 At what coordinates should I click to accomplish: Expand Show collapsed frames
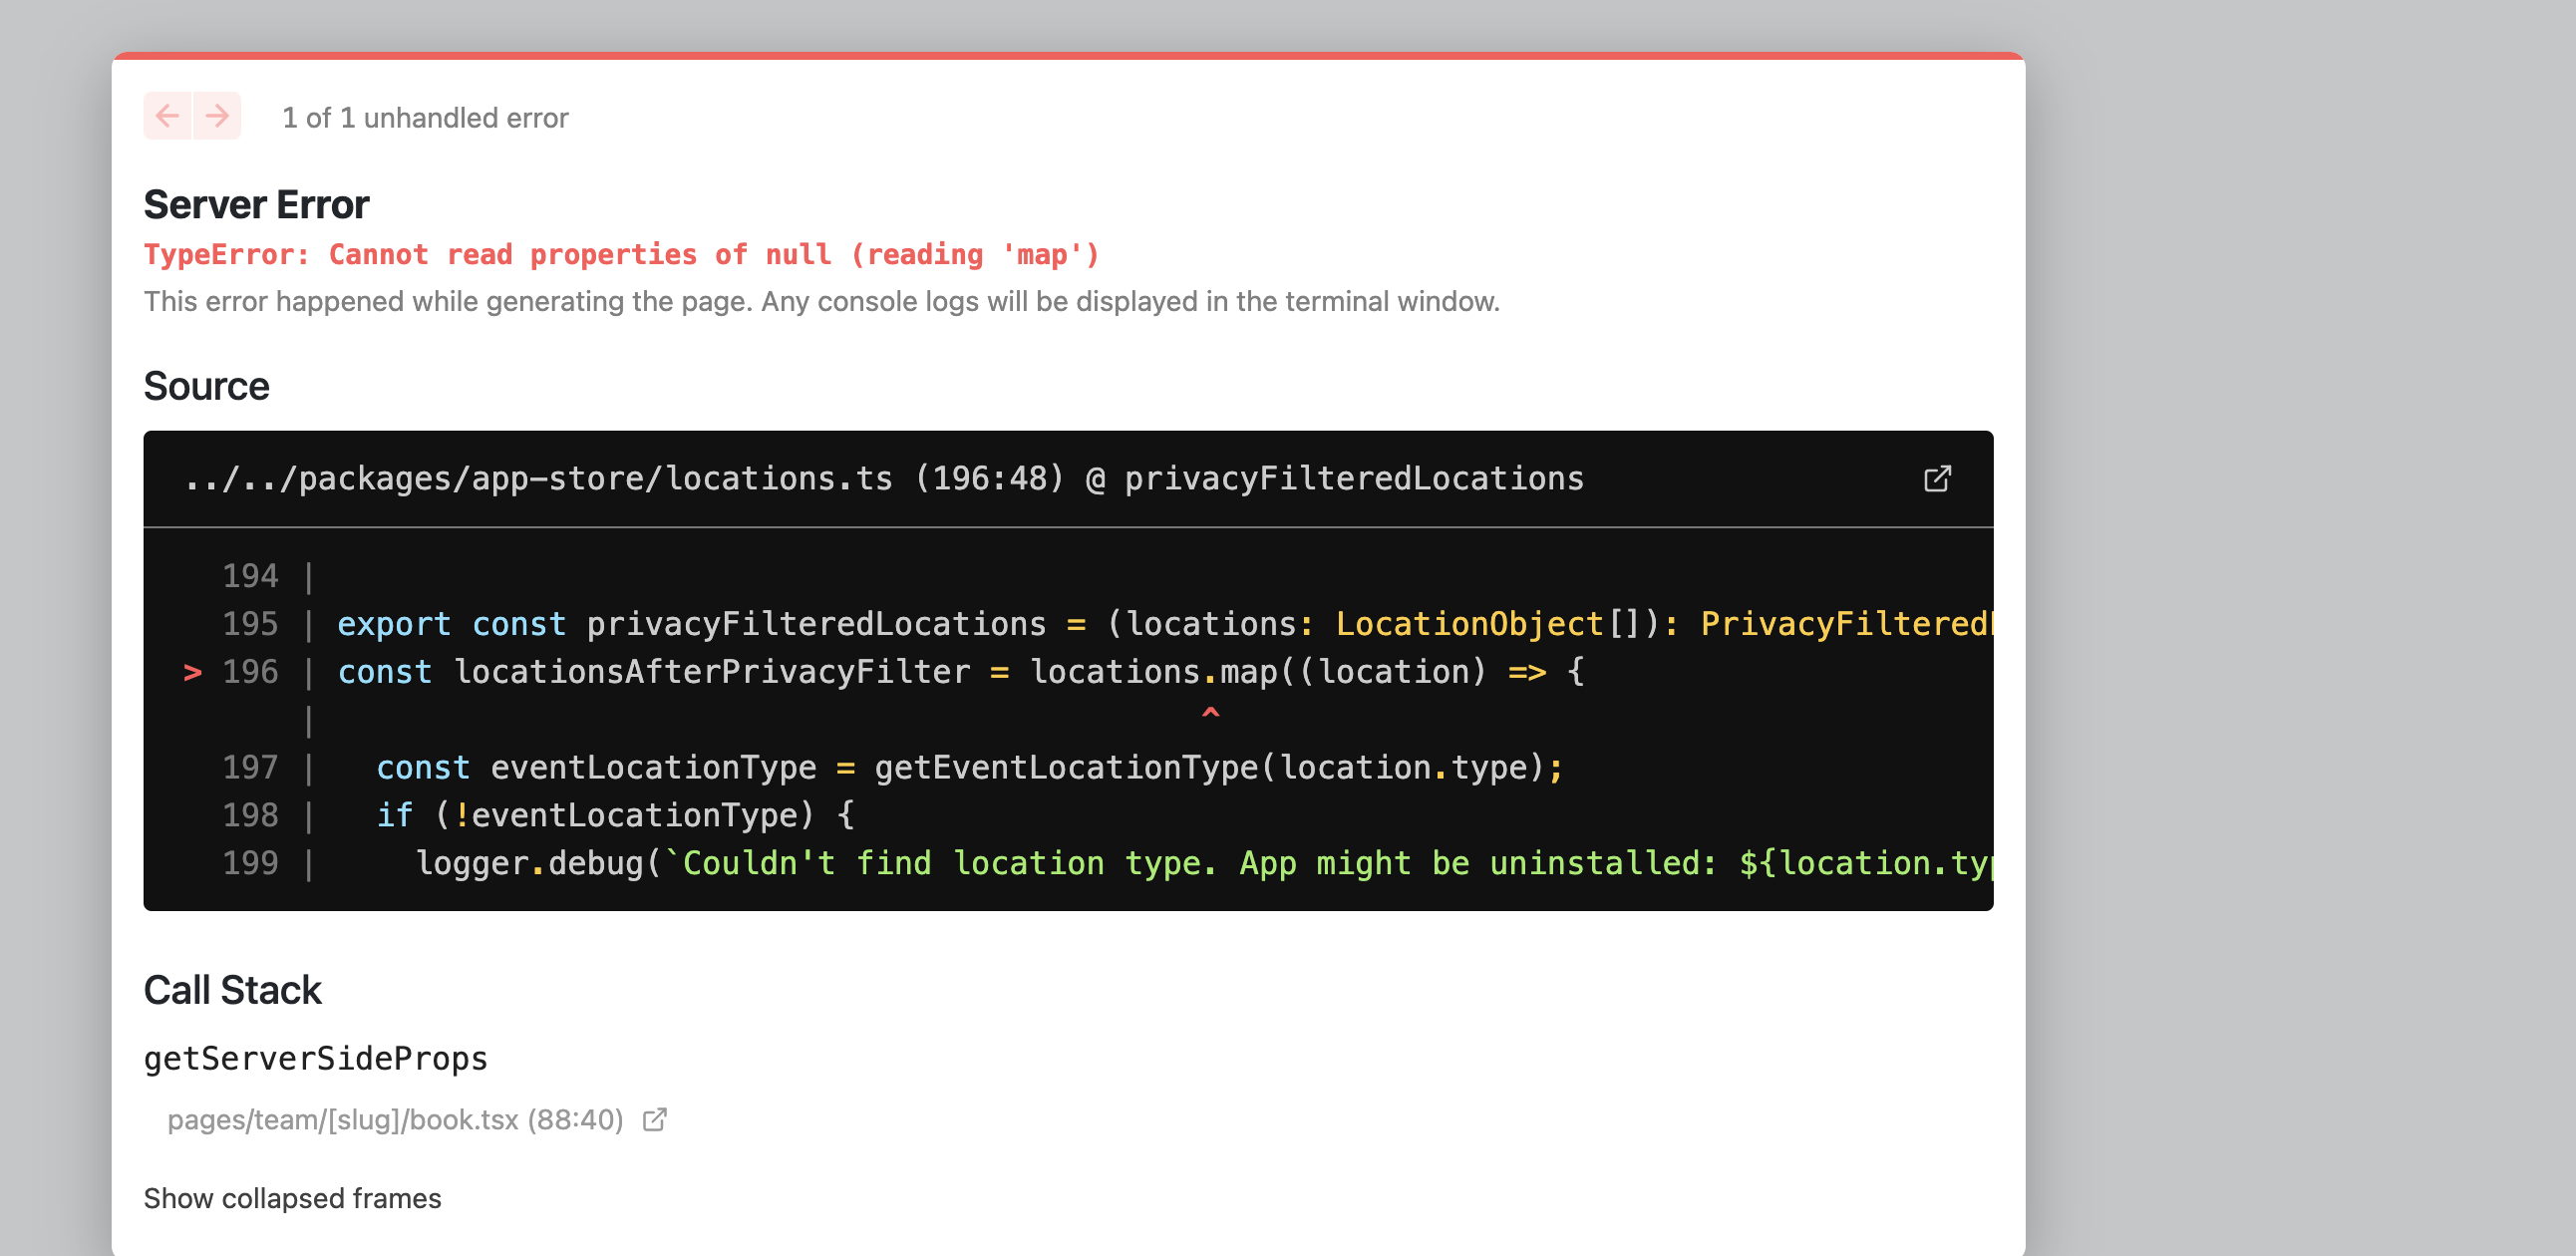[292, 1198]
